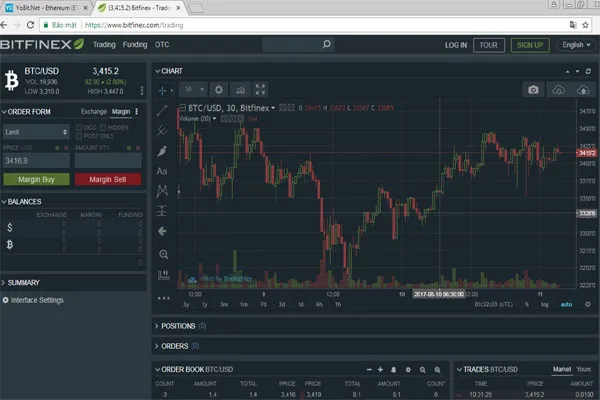Open order form options dots menu
This screenshot has width=600, height=400.
(137, 111)
